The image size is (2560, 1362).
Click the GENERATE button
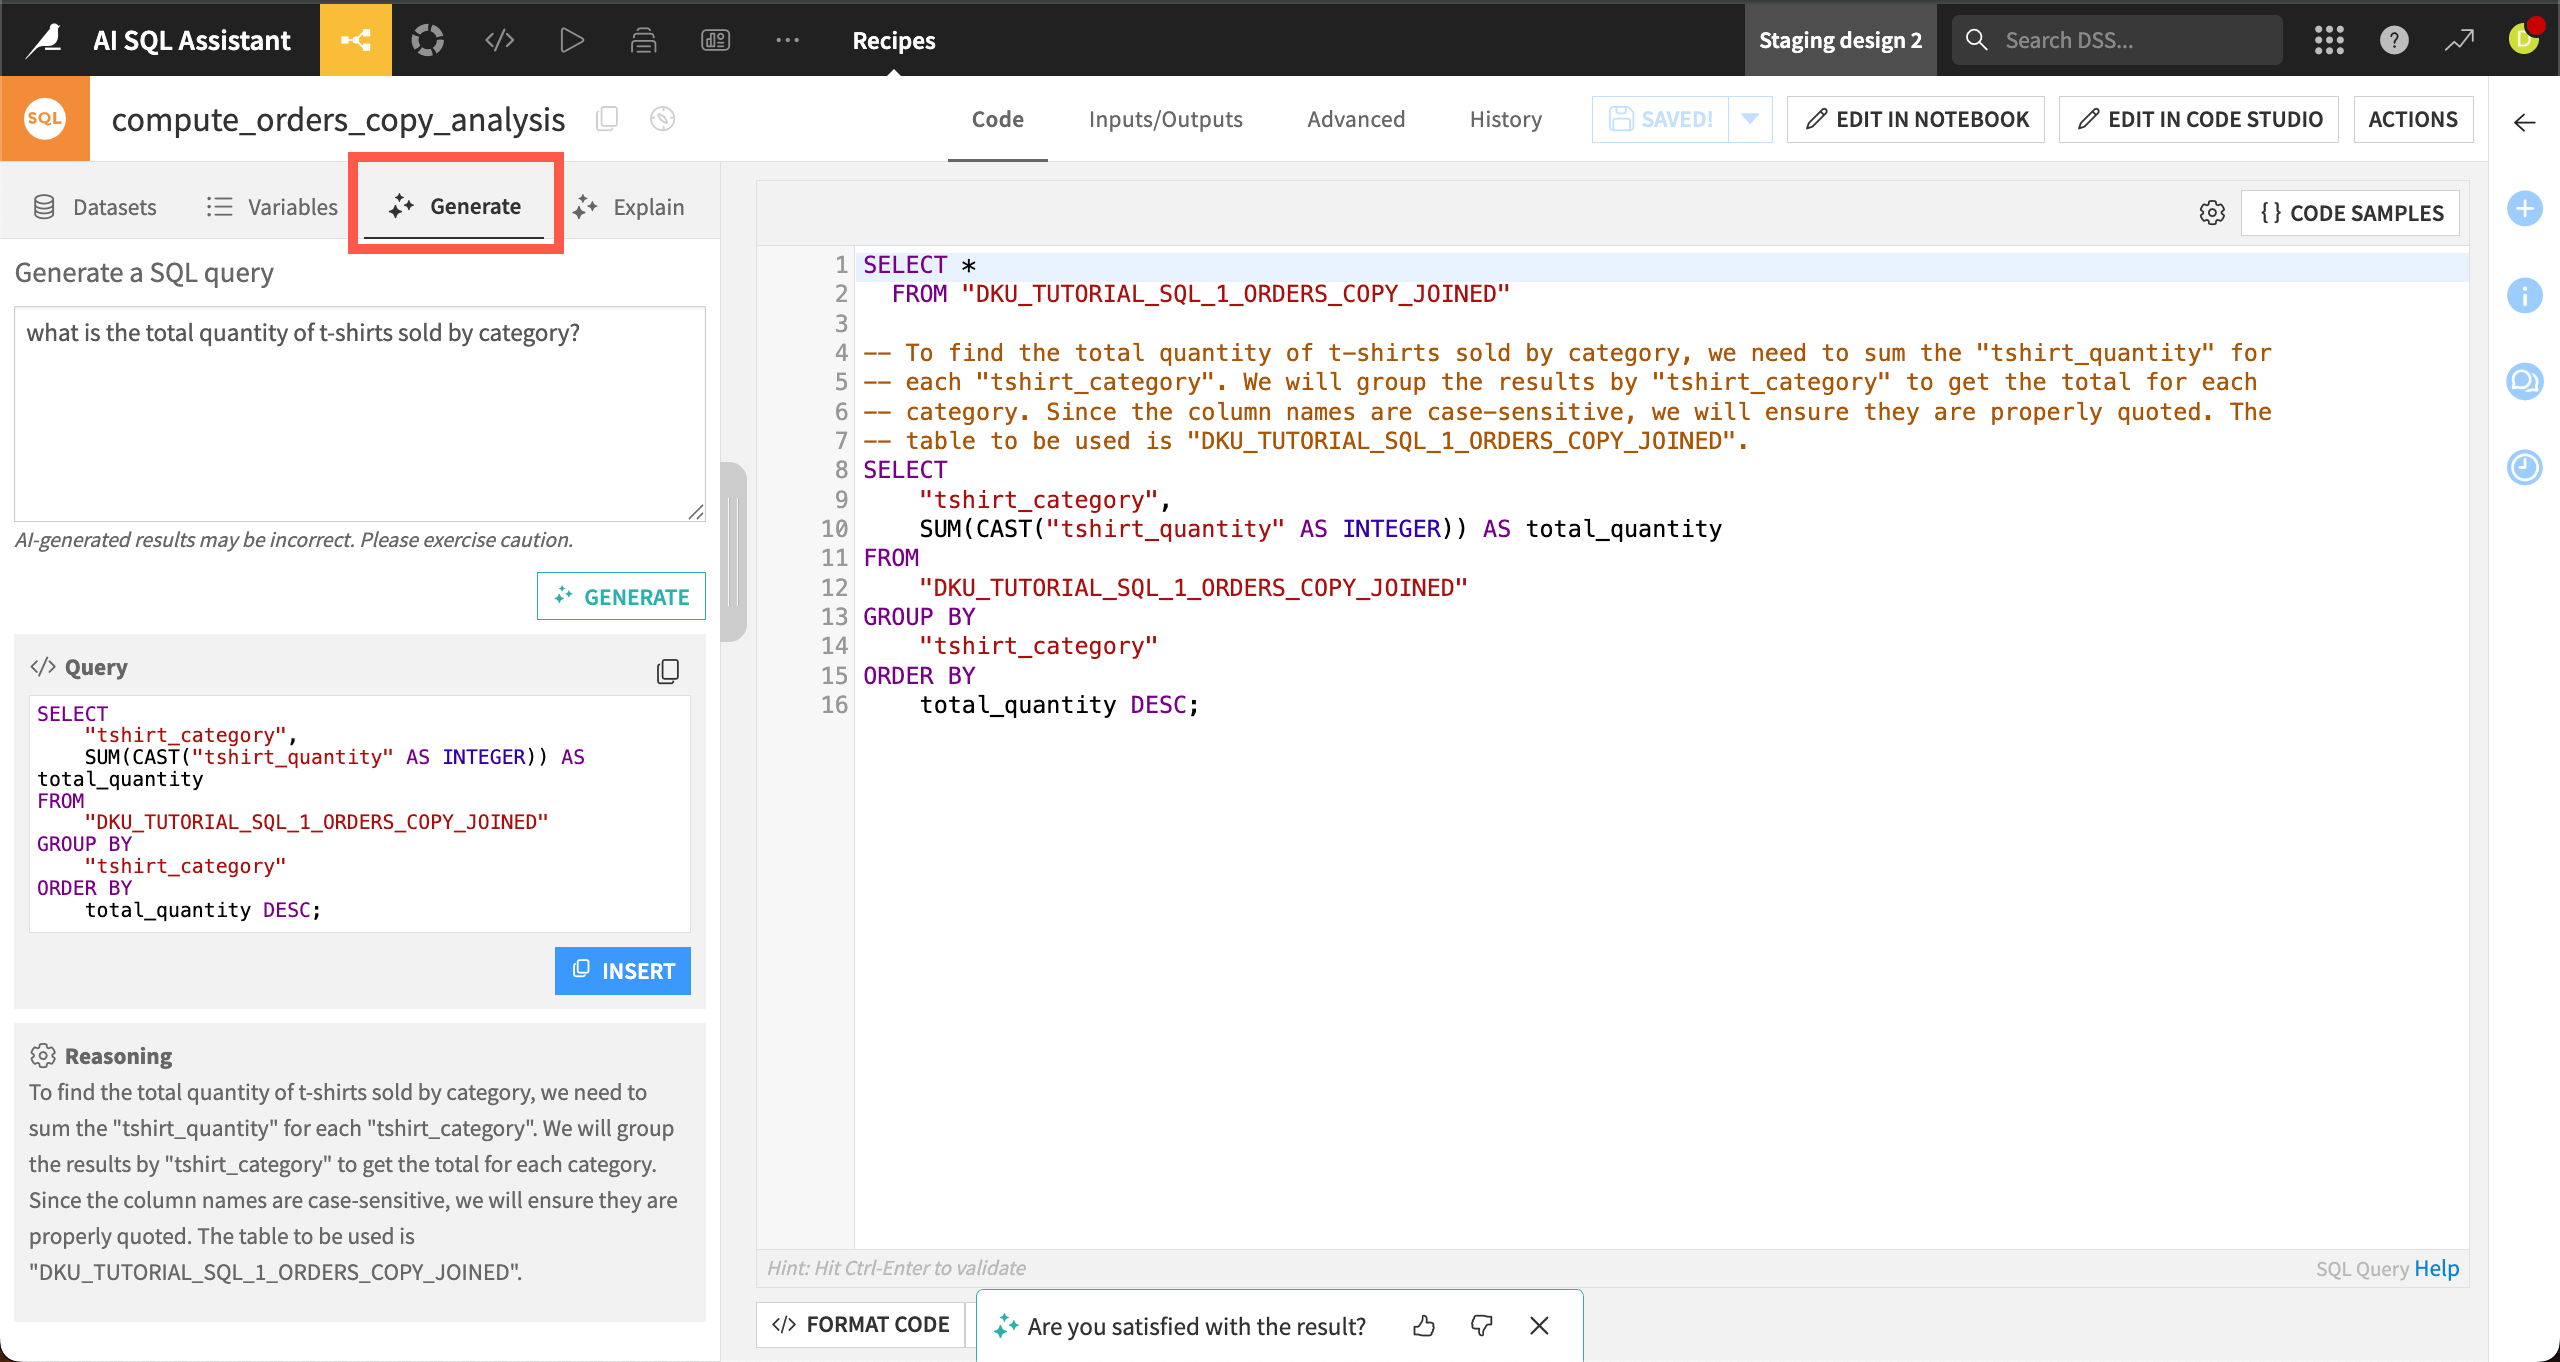coord(621,596)
